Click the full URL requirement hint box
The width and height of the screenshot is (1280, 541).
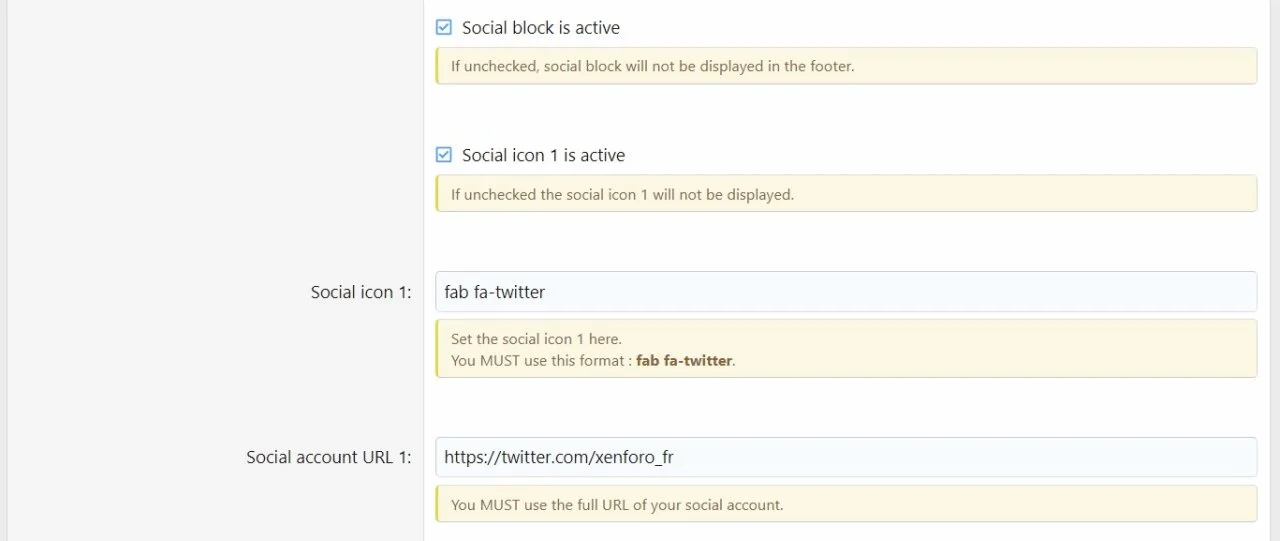click(845, 504)
